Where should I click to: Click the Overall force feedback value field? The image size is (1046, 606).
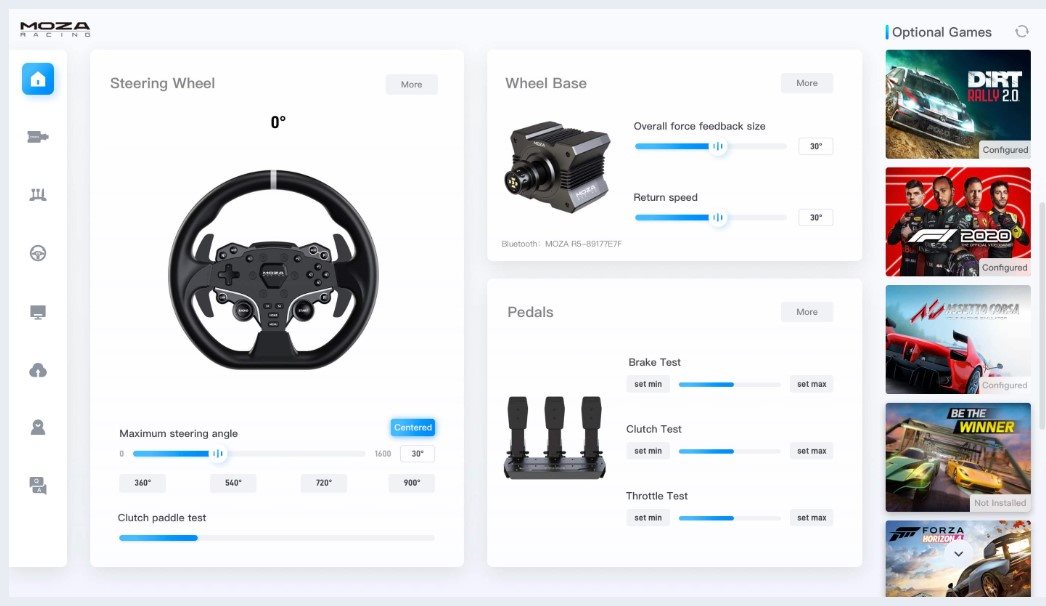[x=815, y=146]
